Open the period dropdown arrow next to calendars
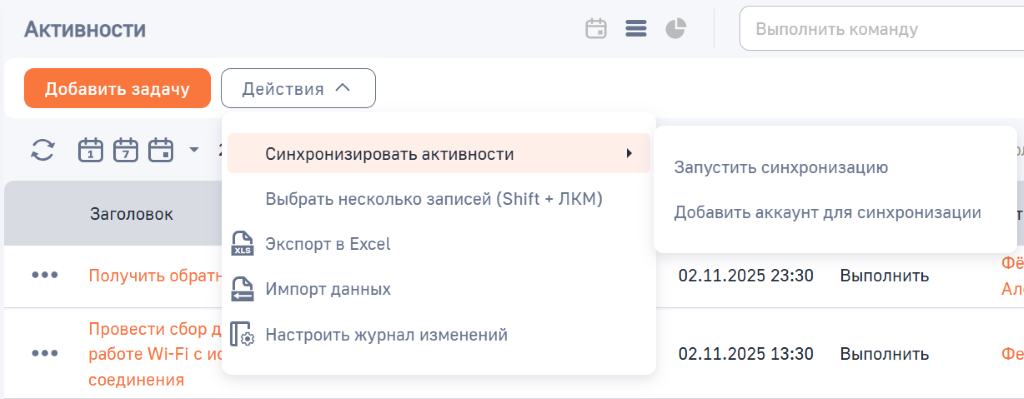1024x399 pixels. tap(194, 150)
